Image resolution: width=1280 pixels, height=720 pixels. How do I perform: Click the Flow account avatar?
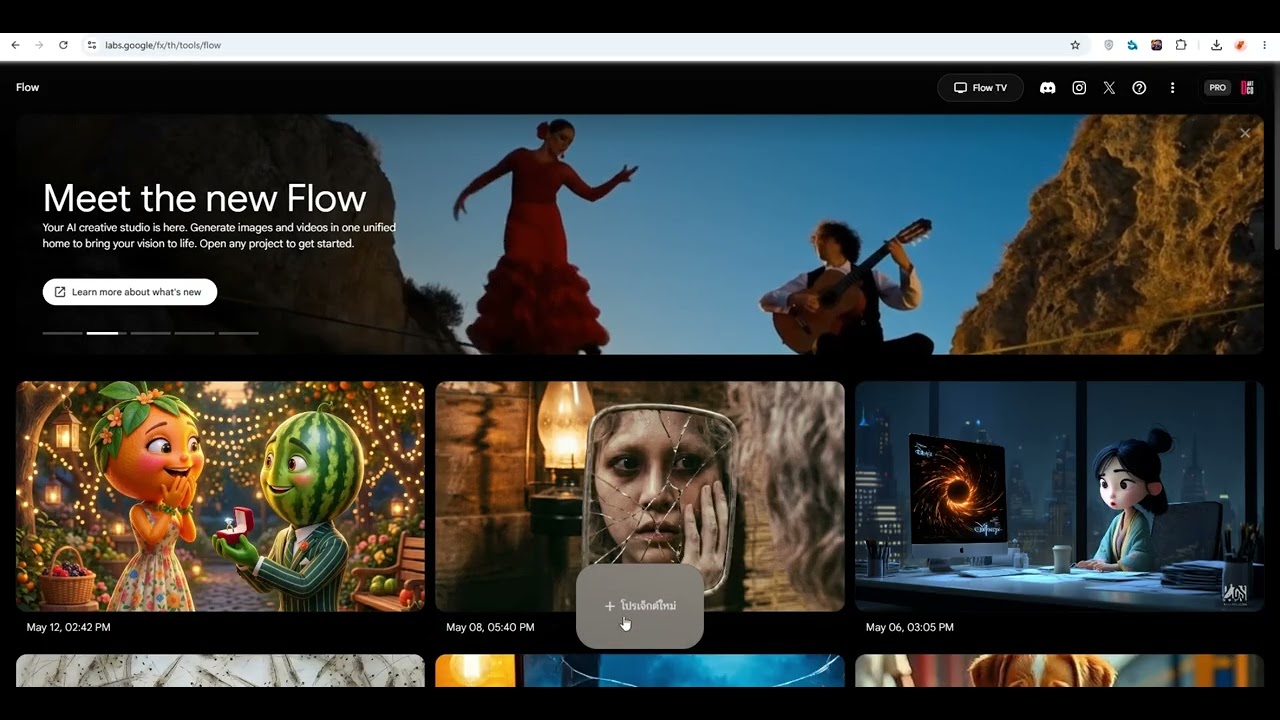[1247, 88]
